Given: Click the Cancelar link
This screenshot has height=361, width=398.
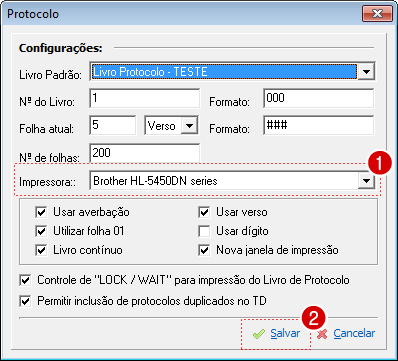Looking at the screenshot, I should (x=354, y=333).
